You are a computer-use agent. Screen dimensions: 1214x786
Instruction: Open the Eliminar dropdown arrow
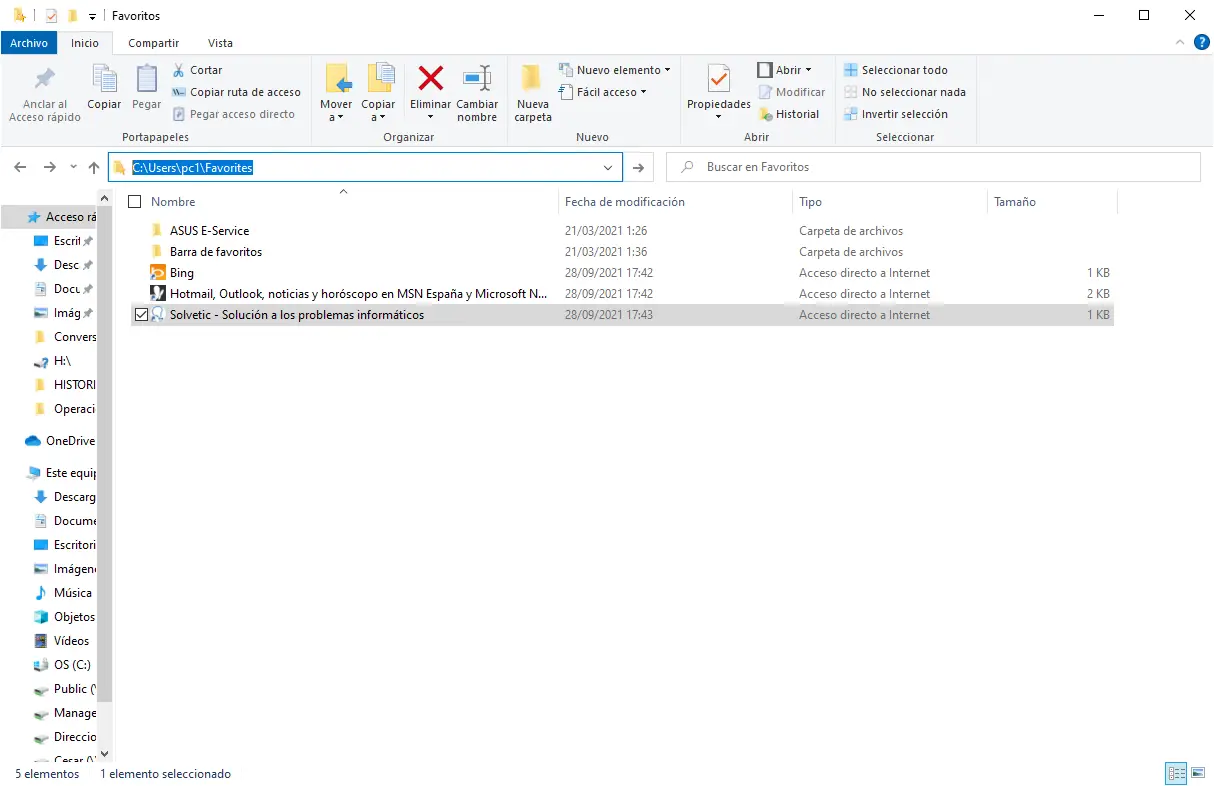(431, 117)
